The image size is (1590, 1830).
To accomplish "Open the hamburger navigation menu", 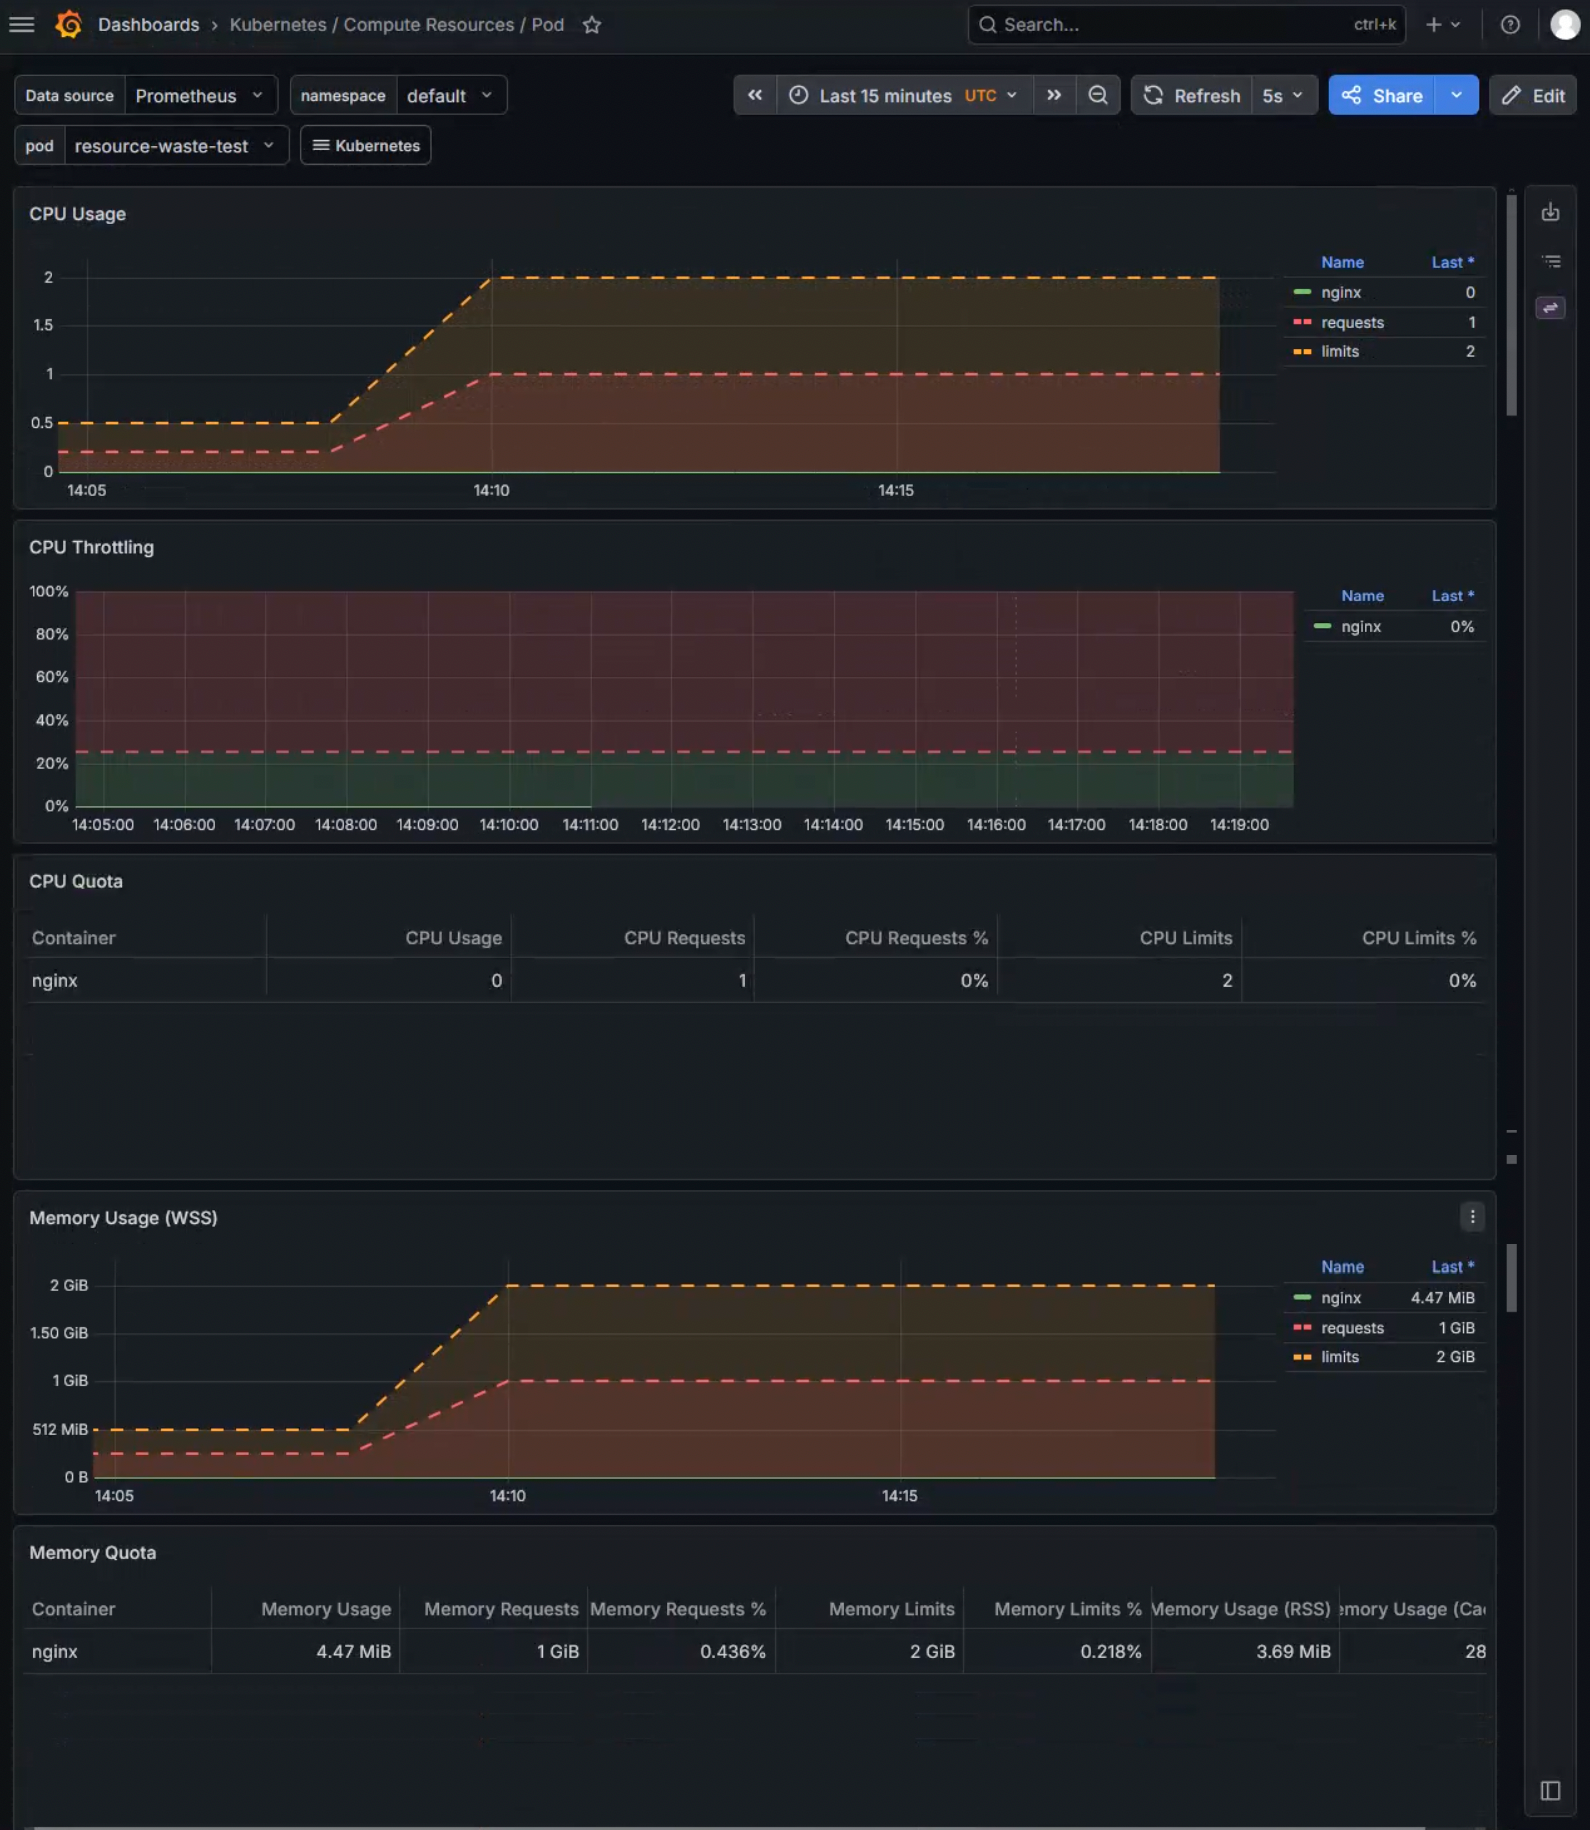I will pyautogui.click(x=21, y=25).
